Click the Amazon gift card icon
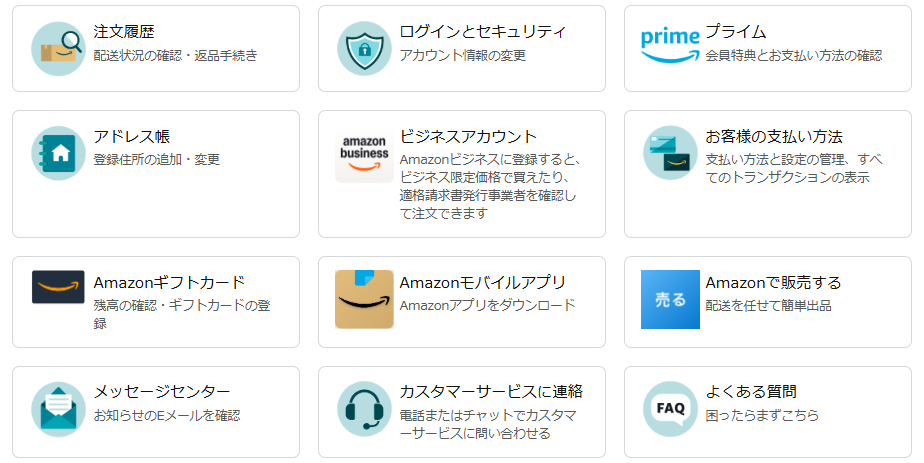Screen dimensions: 924x463 click(58, 287)
